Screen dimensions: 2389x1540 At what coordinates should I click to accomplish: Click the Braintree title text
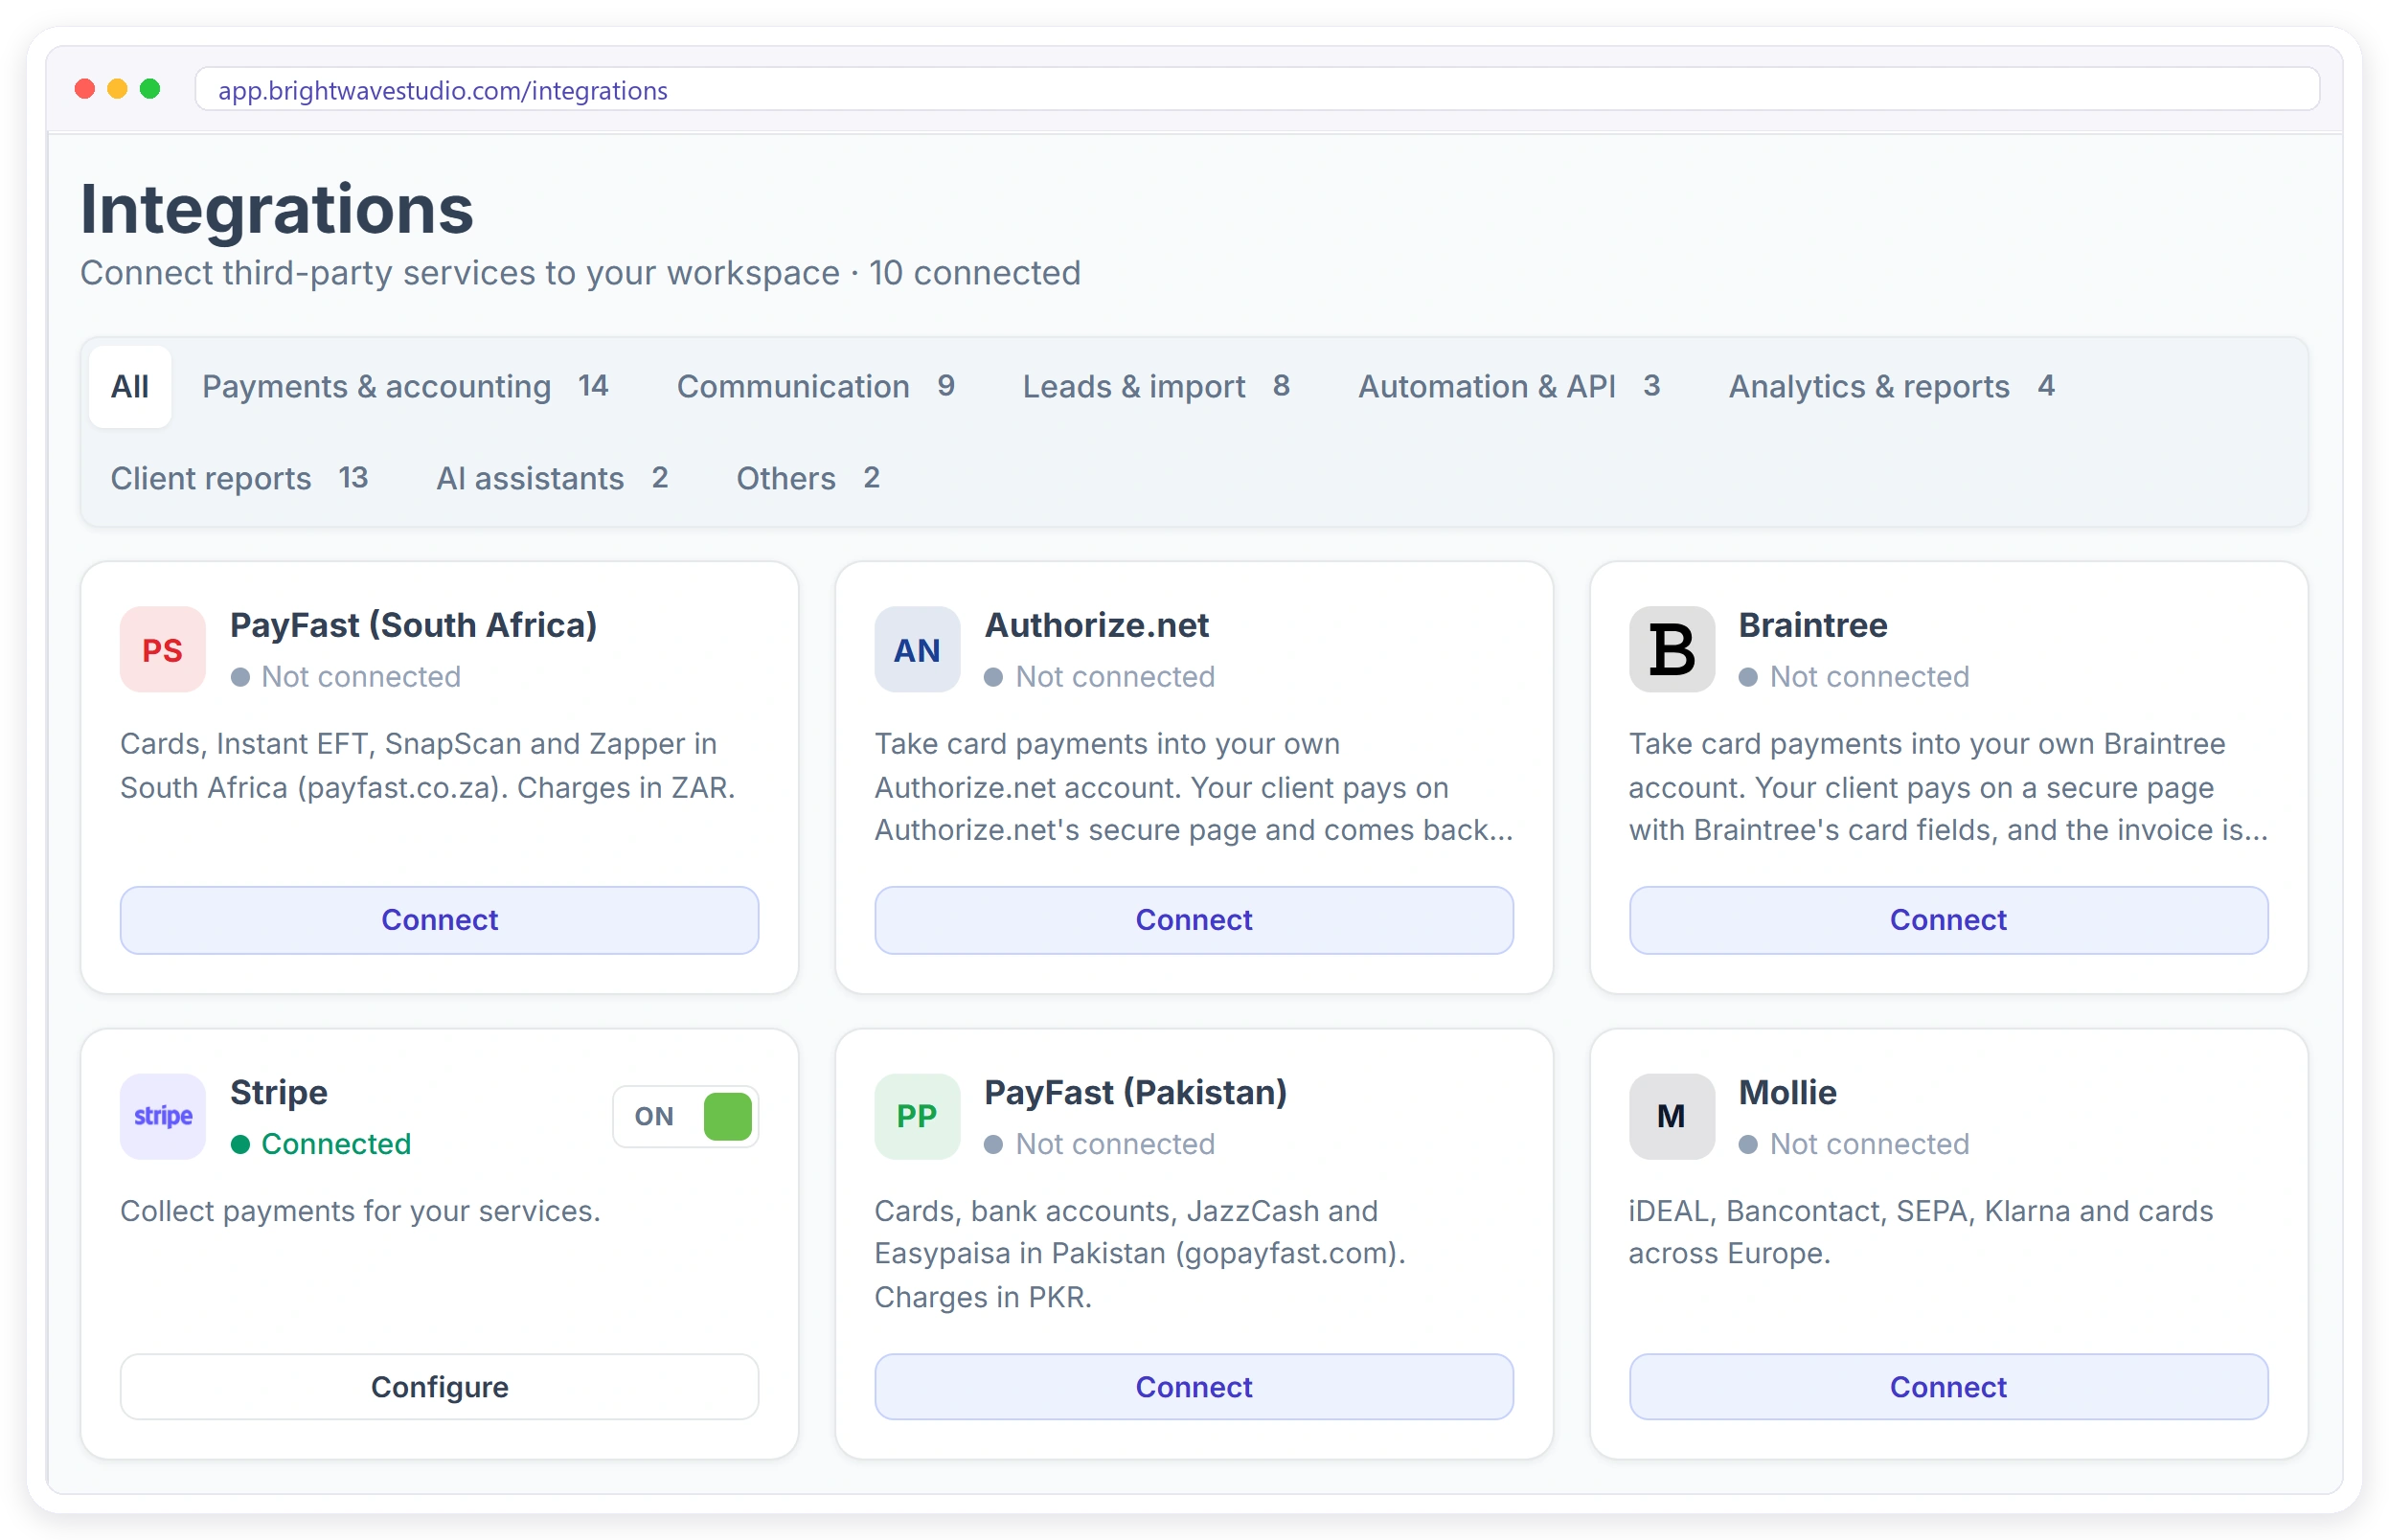1812,626
